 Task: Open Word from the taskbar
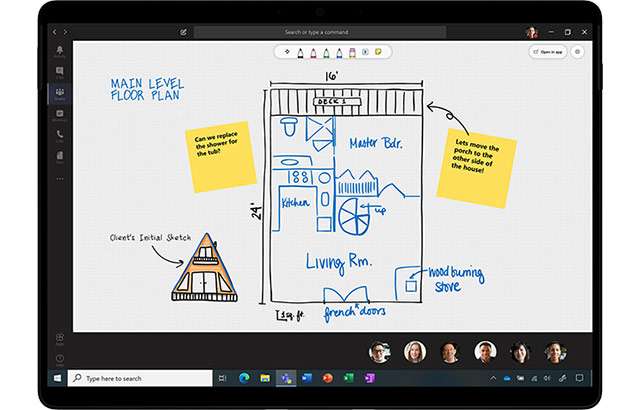pyautogui.click(x=307, y=378)
